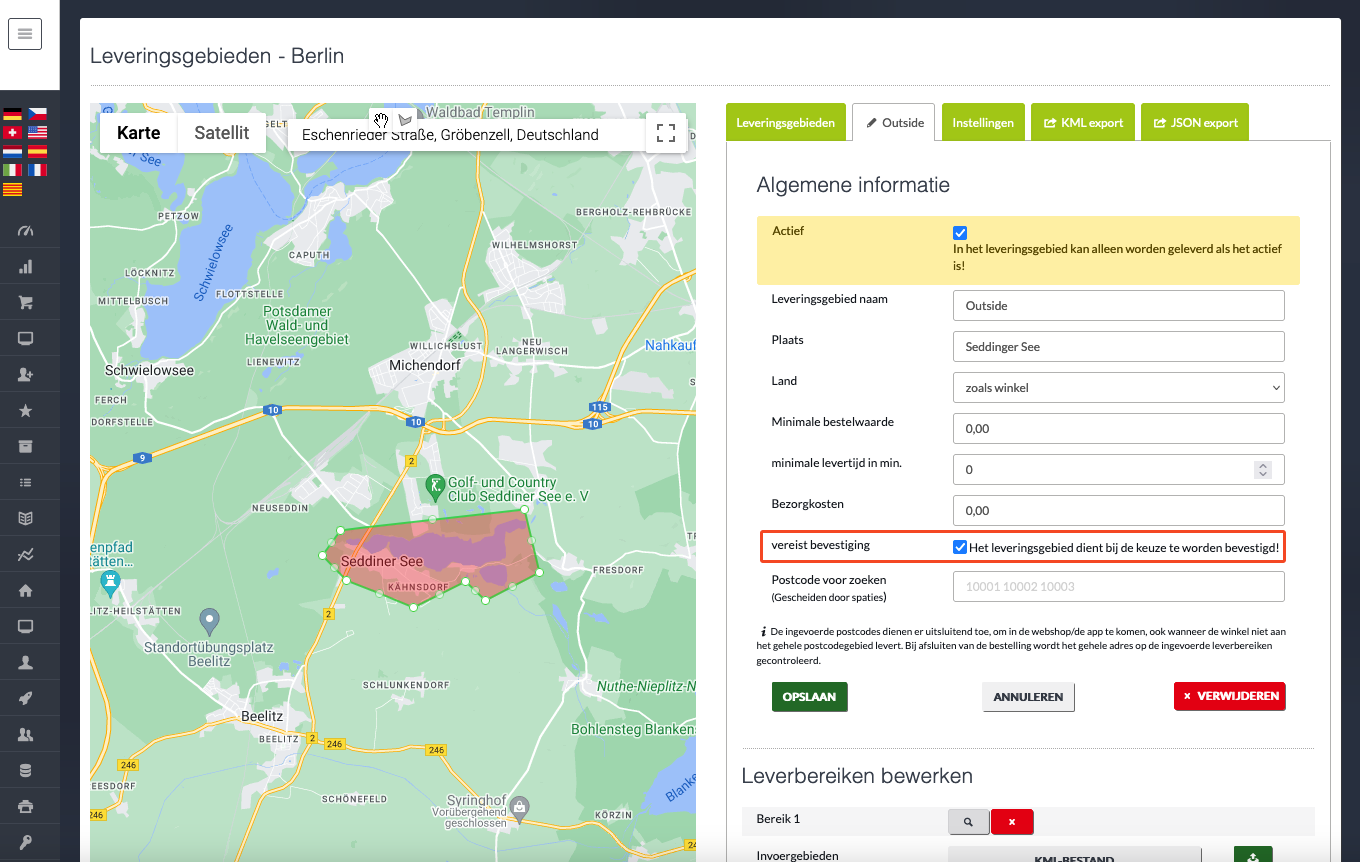Open the user group sidebar icon
The image size is (1360, 862).
pos(26,735)
